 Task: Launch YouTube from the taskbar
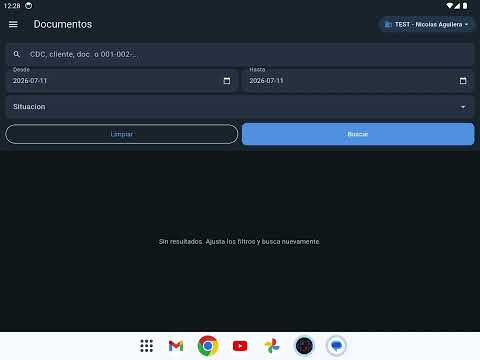point(240,346)
